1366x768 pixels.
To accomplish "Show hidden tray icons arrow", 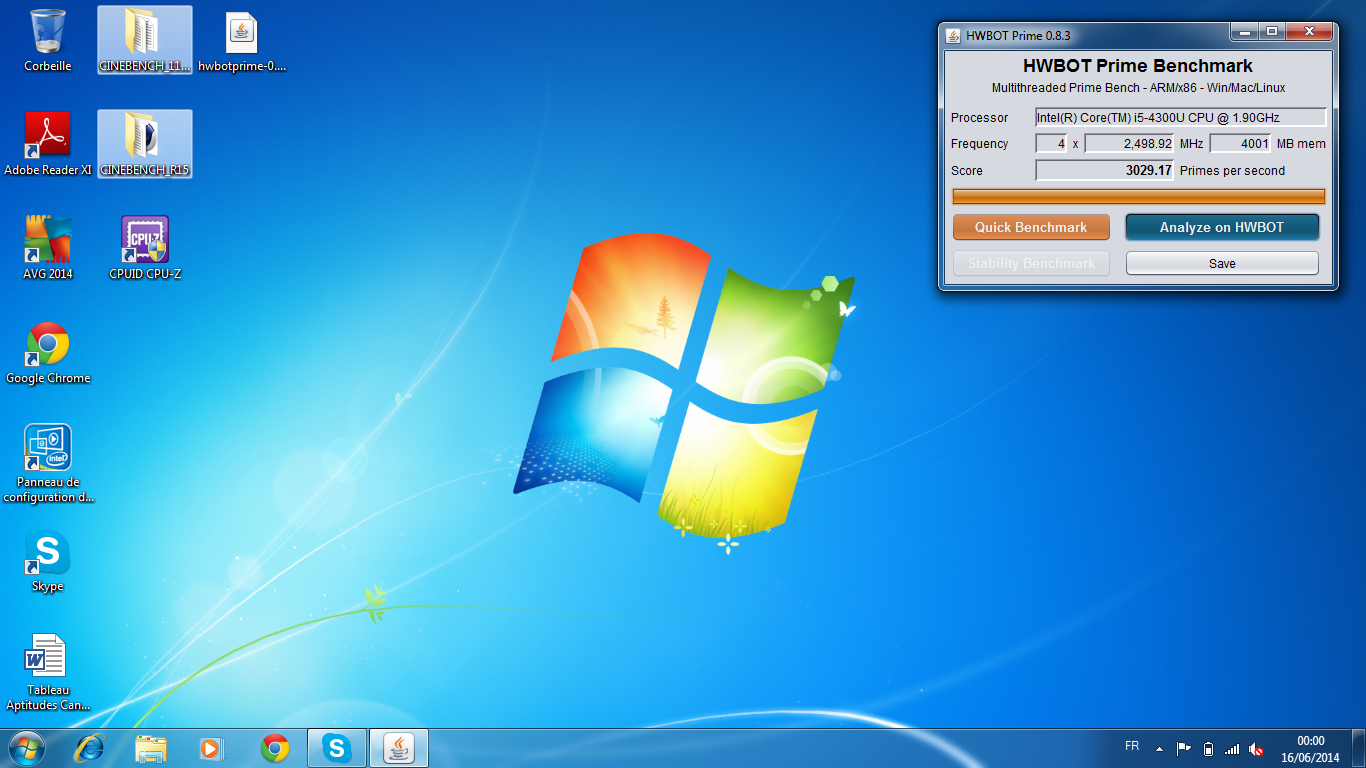I will (1159, 748).
